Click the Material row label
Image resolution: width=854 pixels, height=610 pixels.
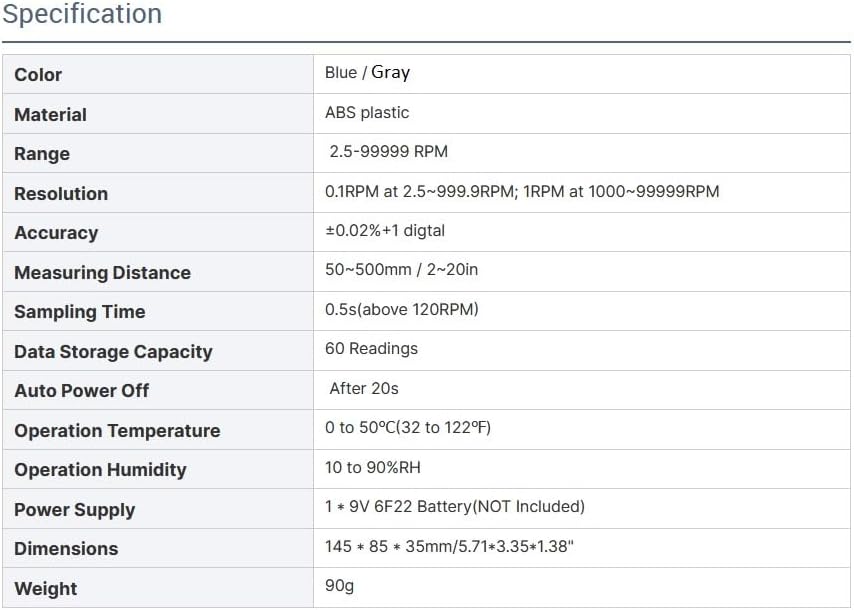click(50, 115)
